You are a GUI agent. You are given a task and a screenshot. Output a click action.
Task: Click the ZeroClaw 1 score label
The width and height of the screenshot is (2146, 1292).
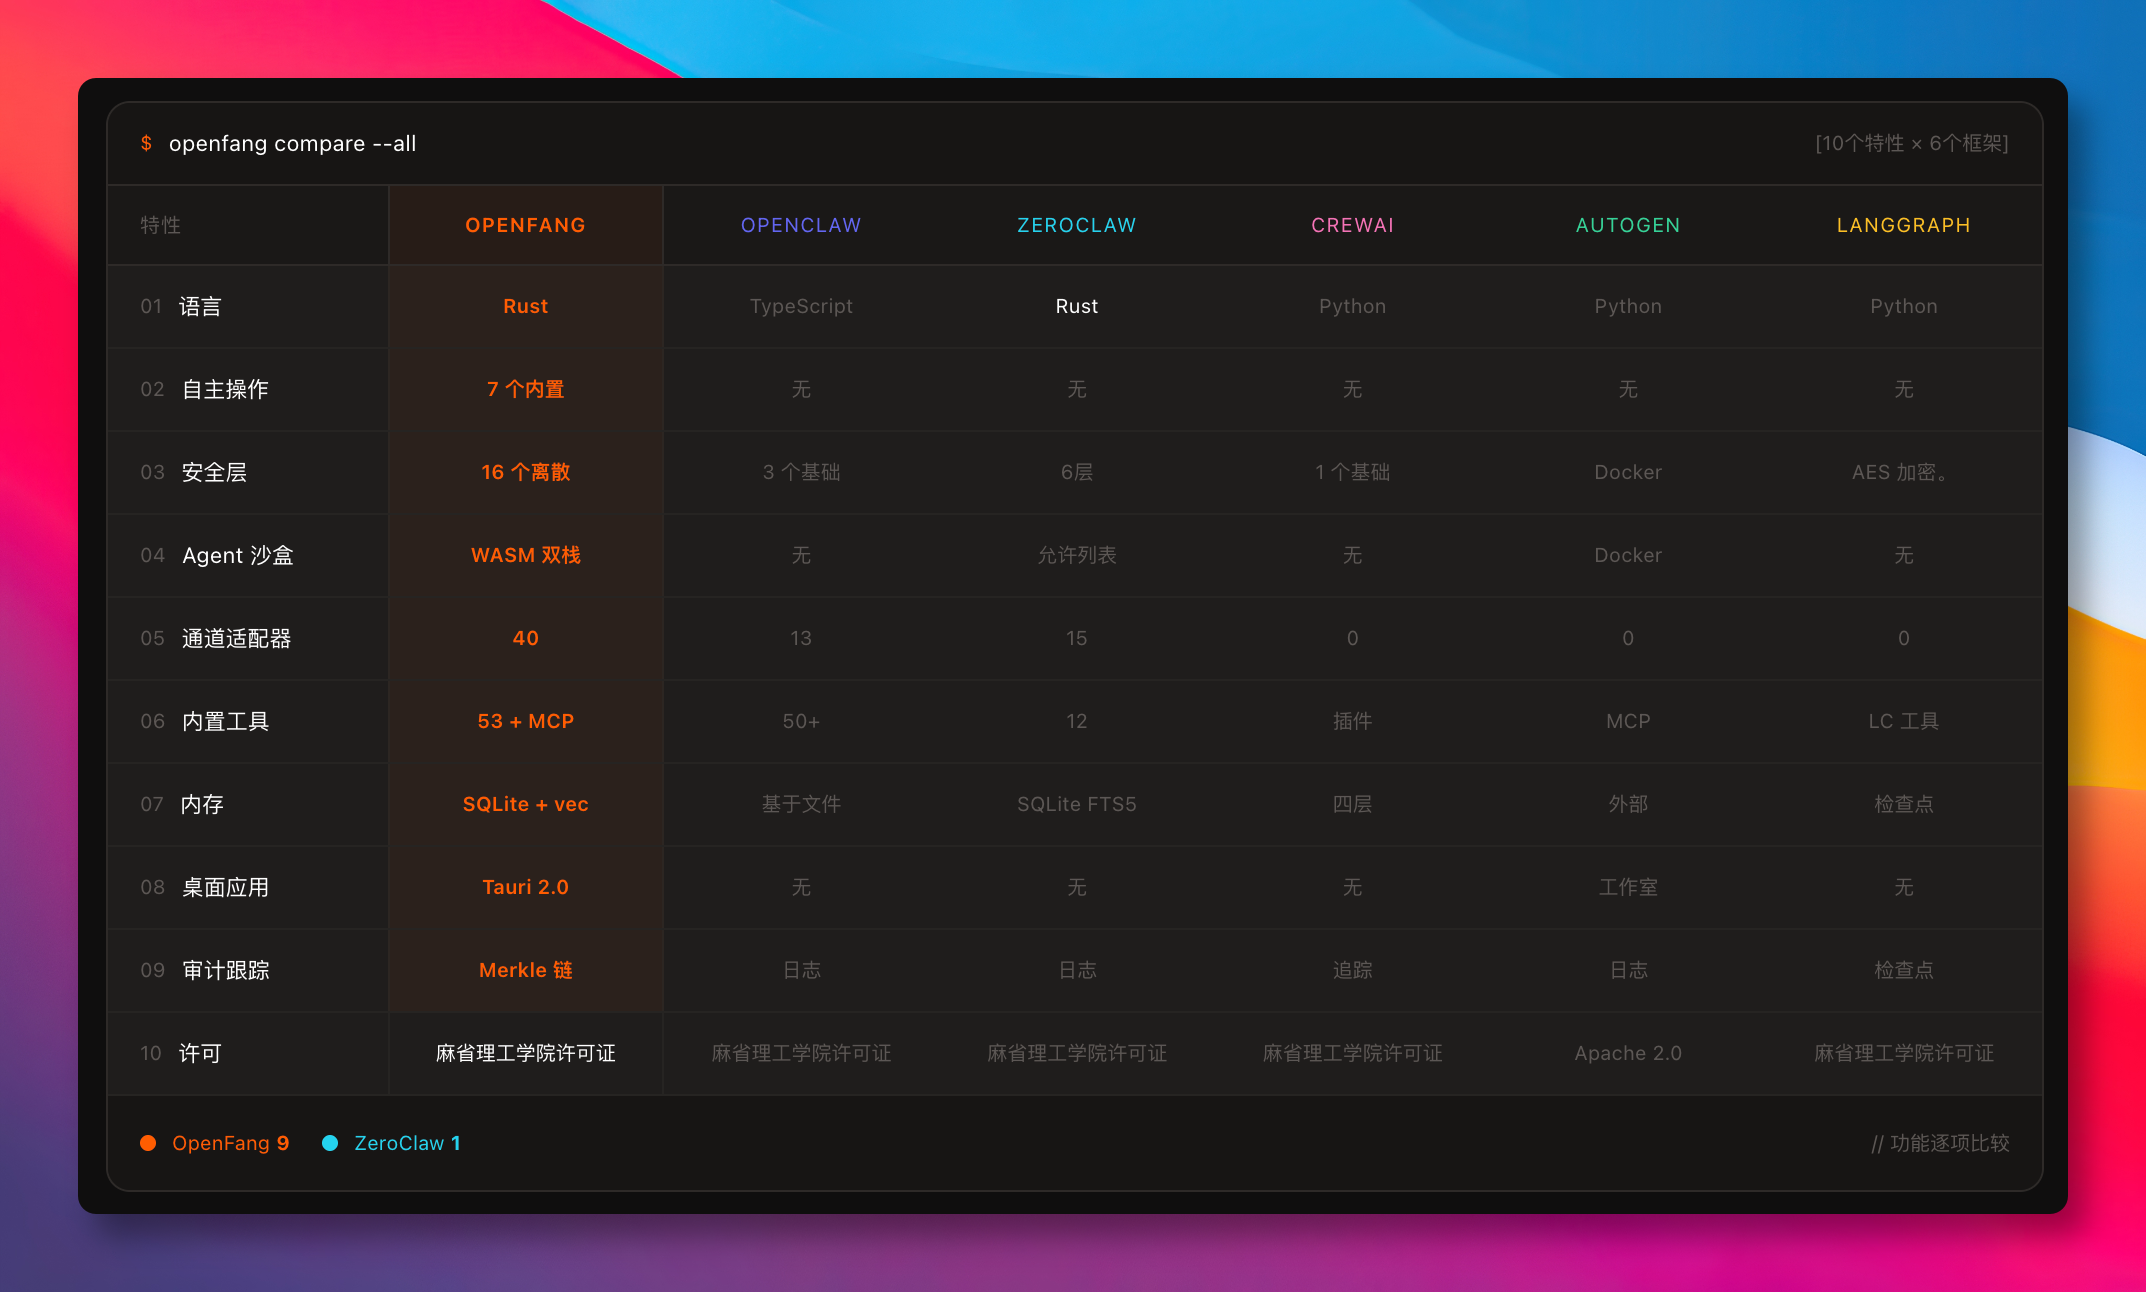click(x=407, y=1143)
